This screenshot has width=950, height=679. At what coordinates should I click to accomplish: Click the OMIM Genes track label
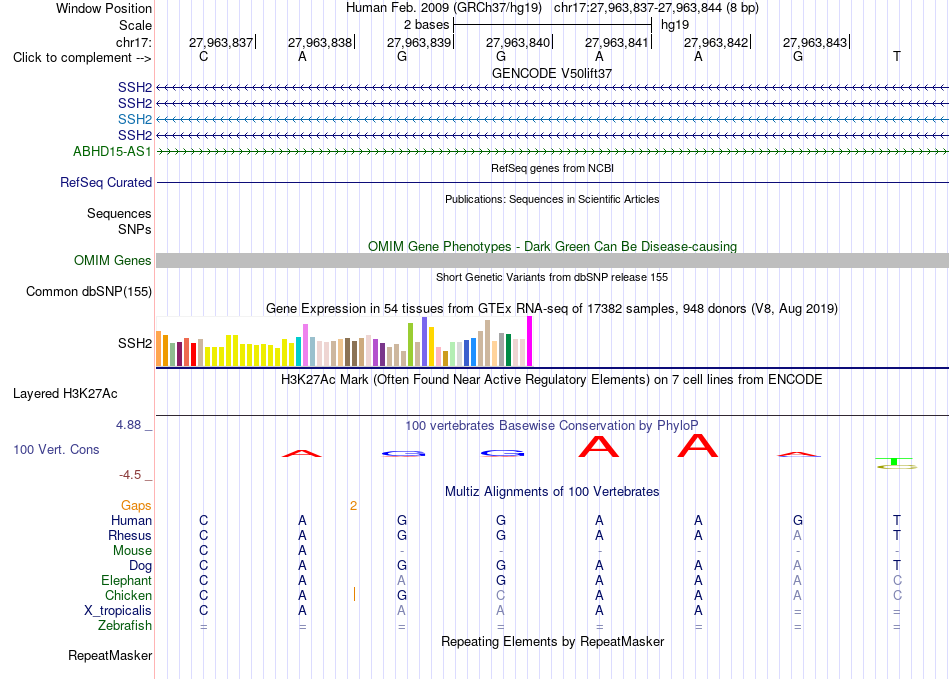[113, 260]
